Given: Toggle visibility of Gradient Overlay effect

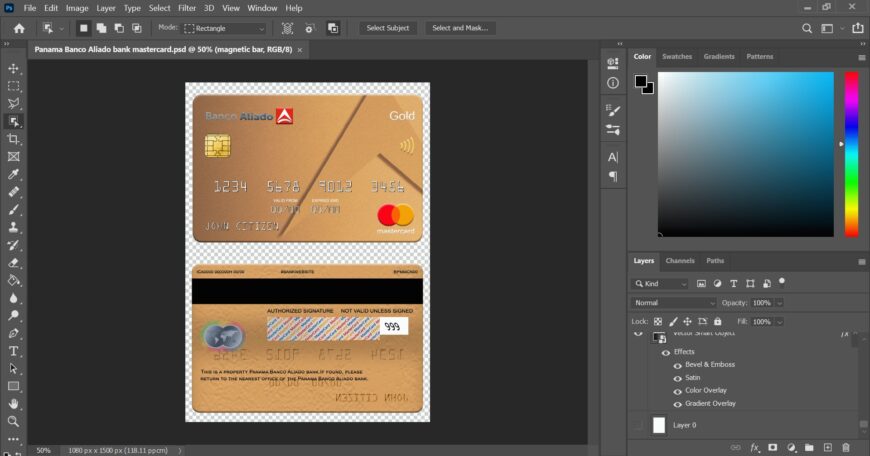Looking at the screenshot, I should [x=677, y=404].
